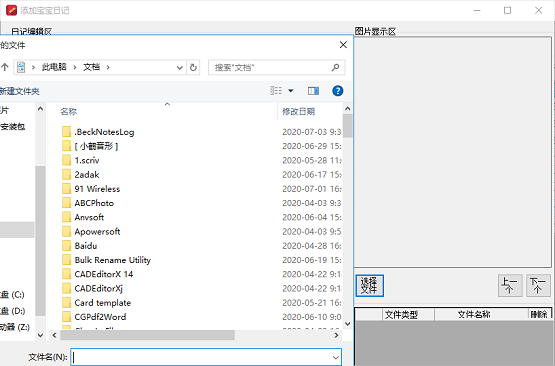
Task: Click the Anvsoft folder icon
Action: (66, 217)
